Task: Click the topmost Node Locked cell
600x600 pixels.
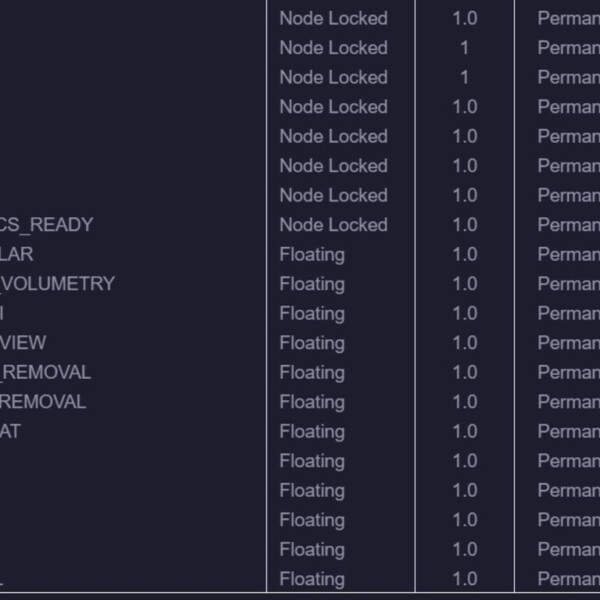Action: tap(333, 18)
